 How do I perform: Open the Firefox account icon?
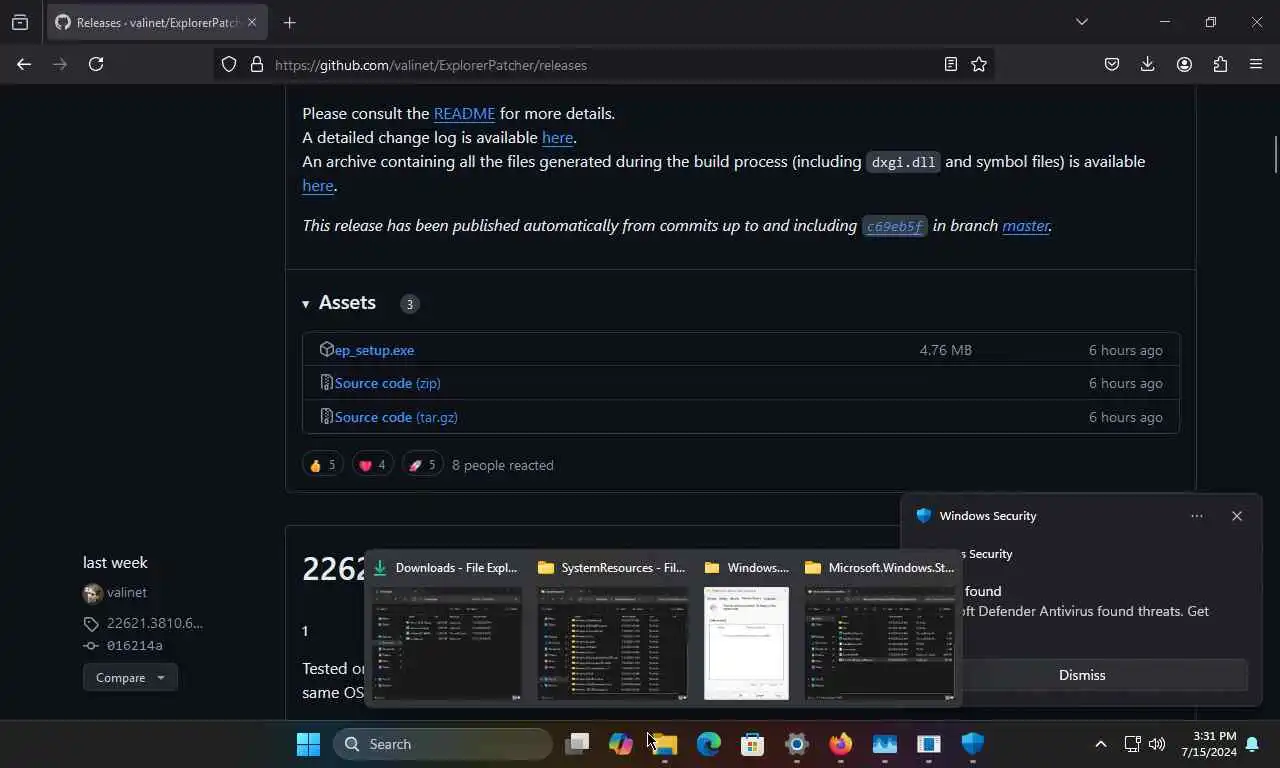tap(1184, 64)
